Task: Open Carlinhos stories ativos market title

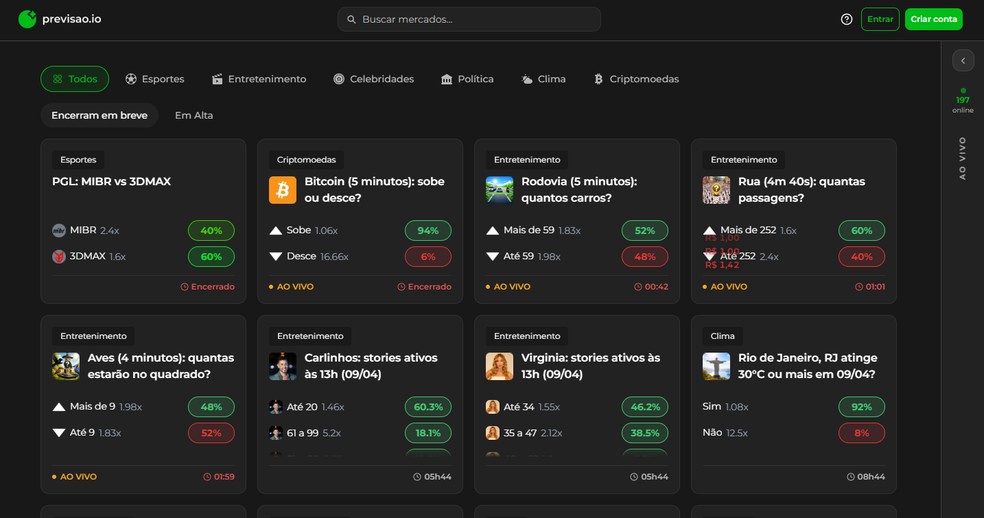Action: coord(371,366)
